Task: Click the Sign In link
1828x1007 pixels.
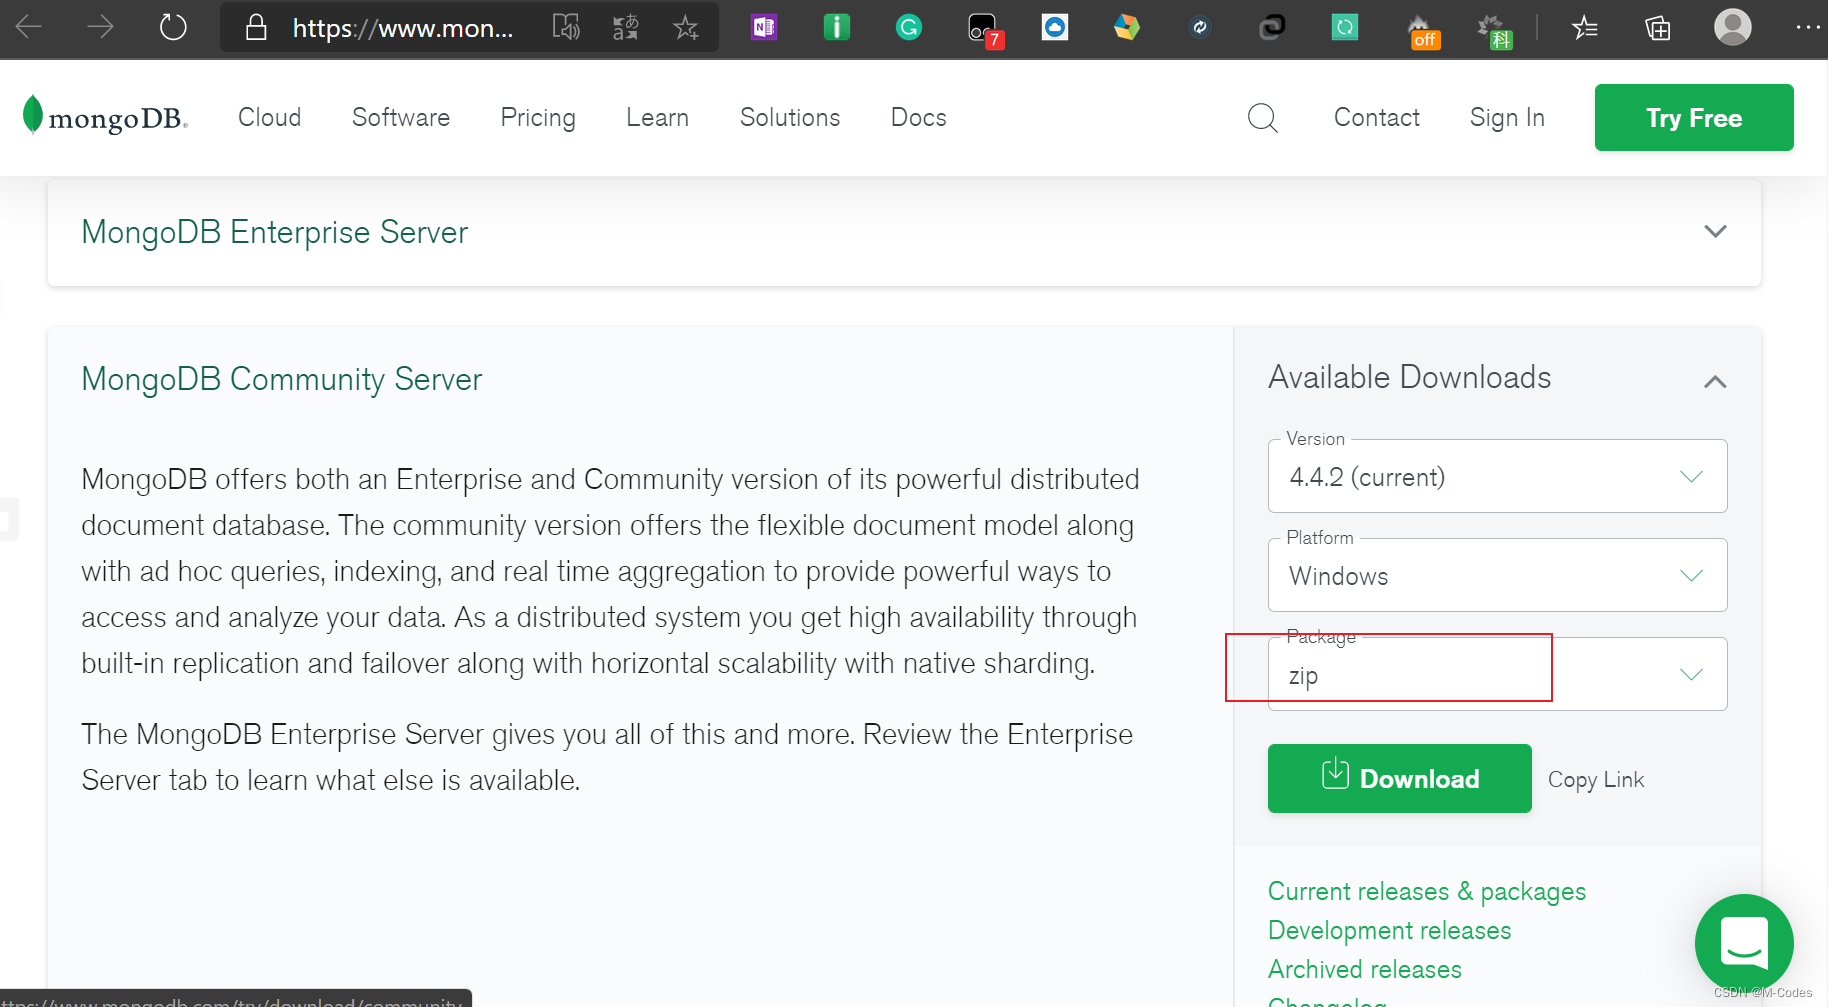Action: (x=1507, y=117)
